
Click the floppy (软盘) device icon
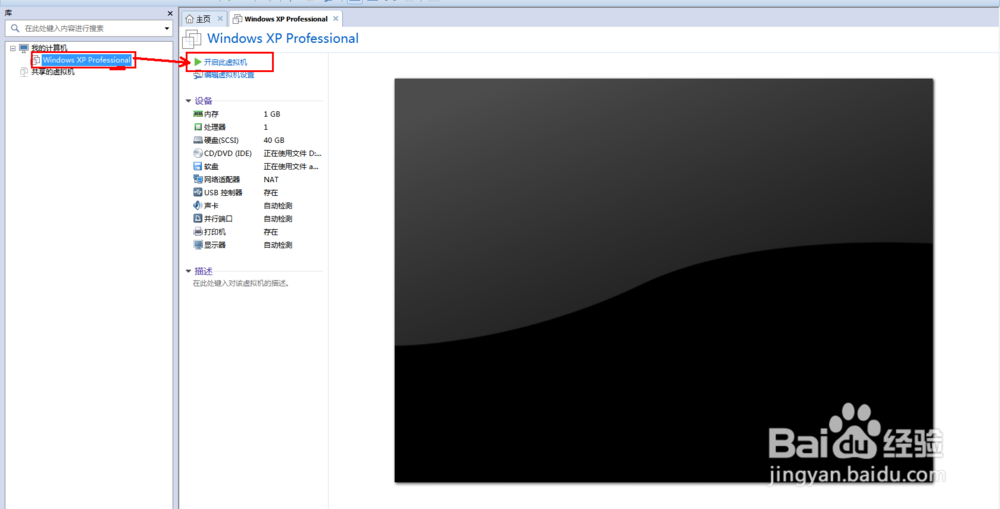click(x=198, y=166)
